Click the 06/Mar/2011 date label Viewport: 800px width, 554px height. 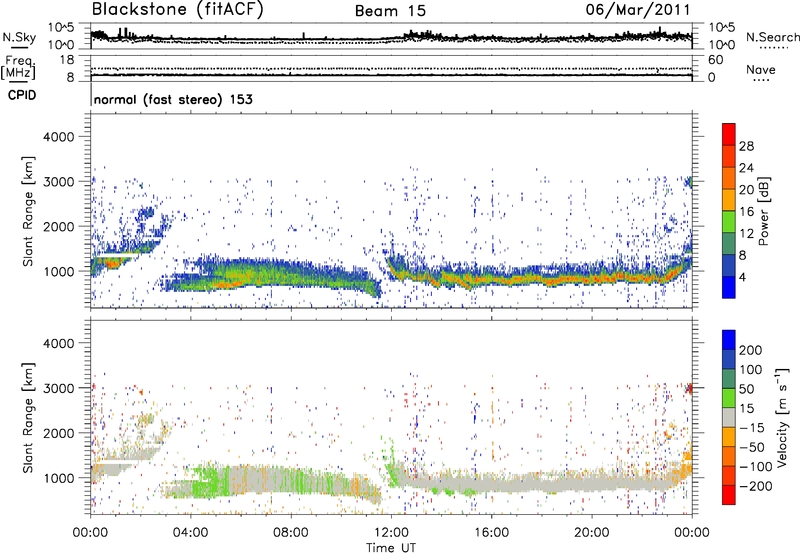pyautogui.click(x=637, y=10)
